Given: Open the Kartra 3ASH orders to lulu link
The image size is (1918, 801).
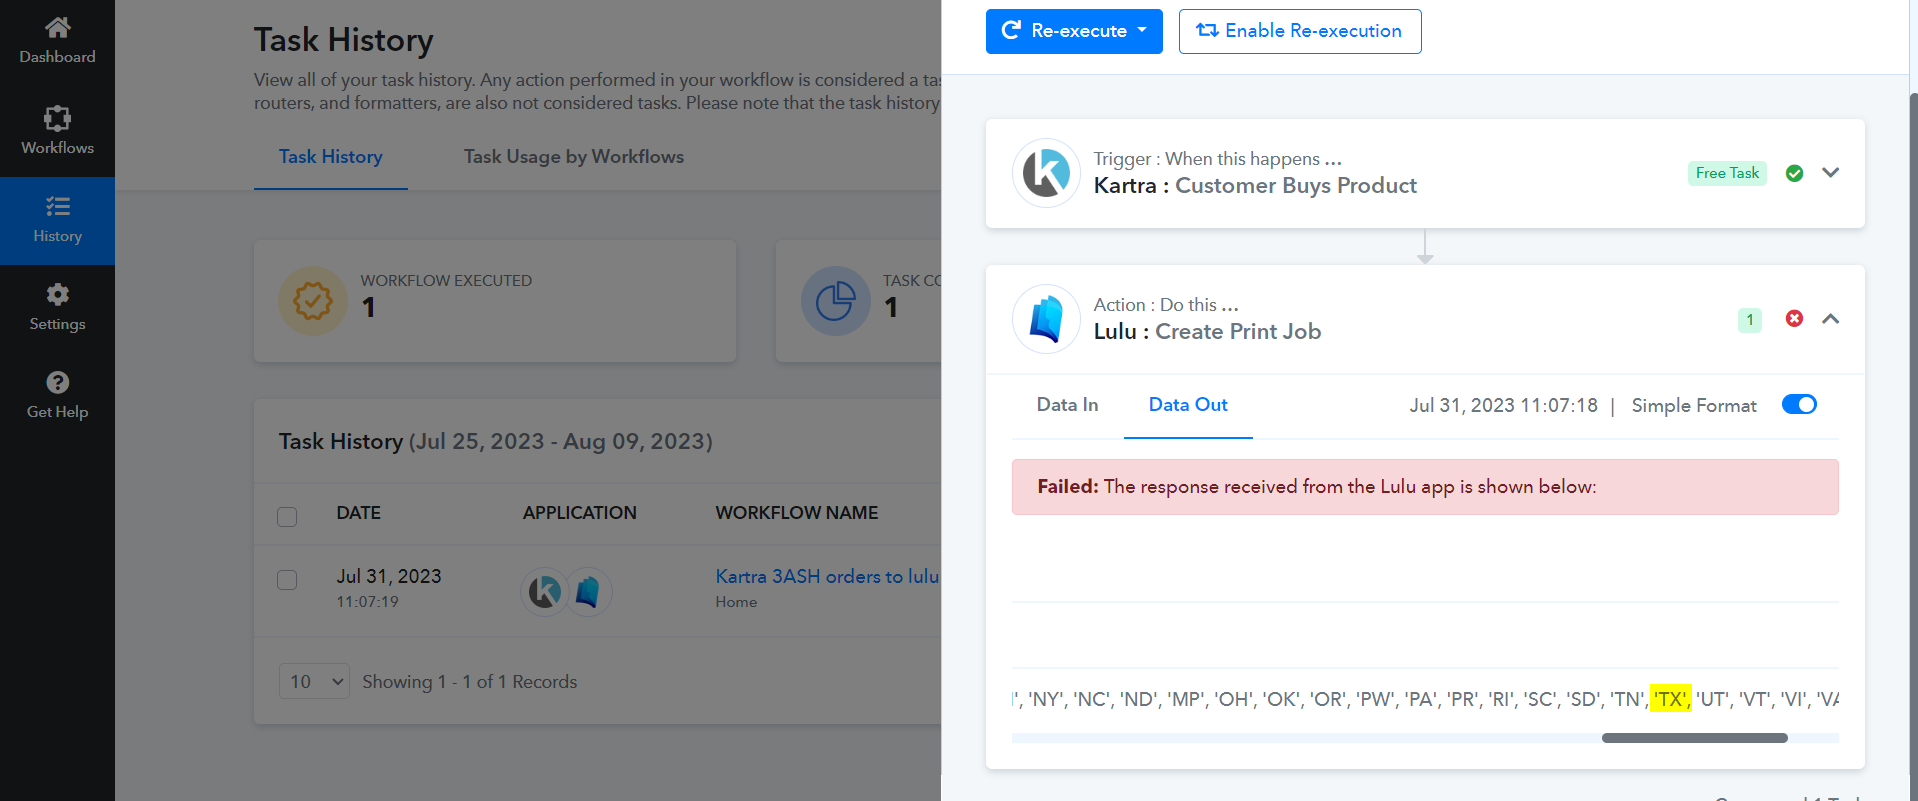Looking at the screenshot, I should click(827, 576).
